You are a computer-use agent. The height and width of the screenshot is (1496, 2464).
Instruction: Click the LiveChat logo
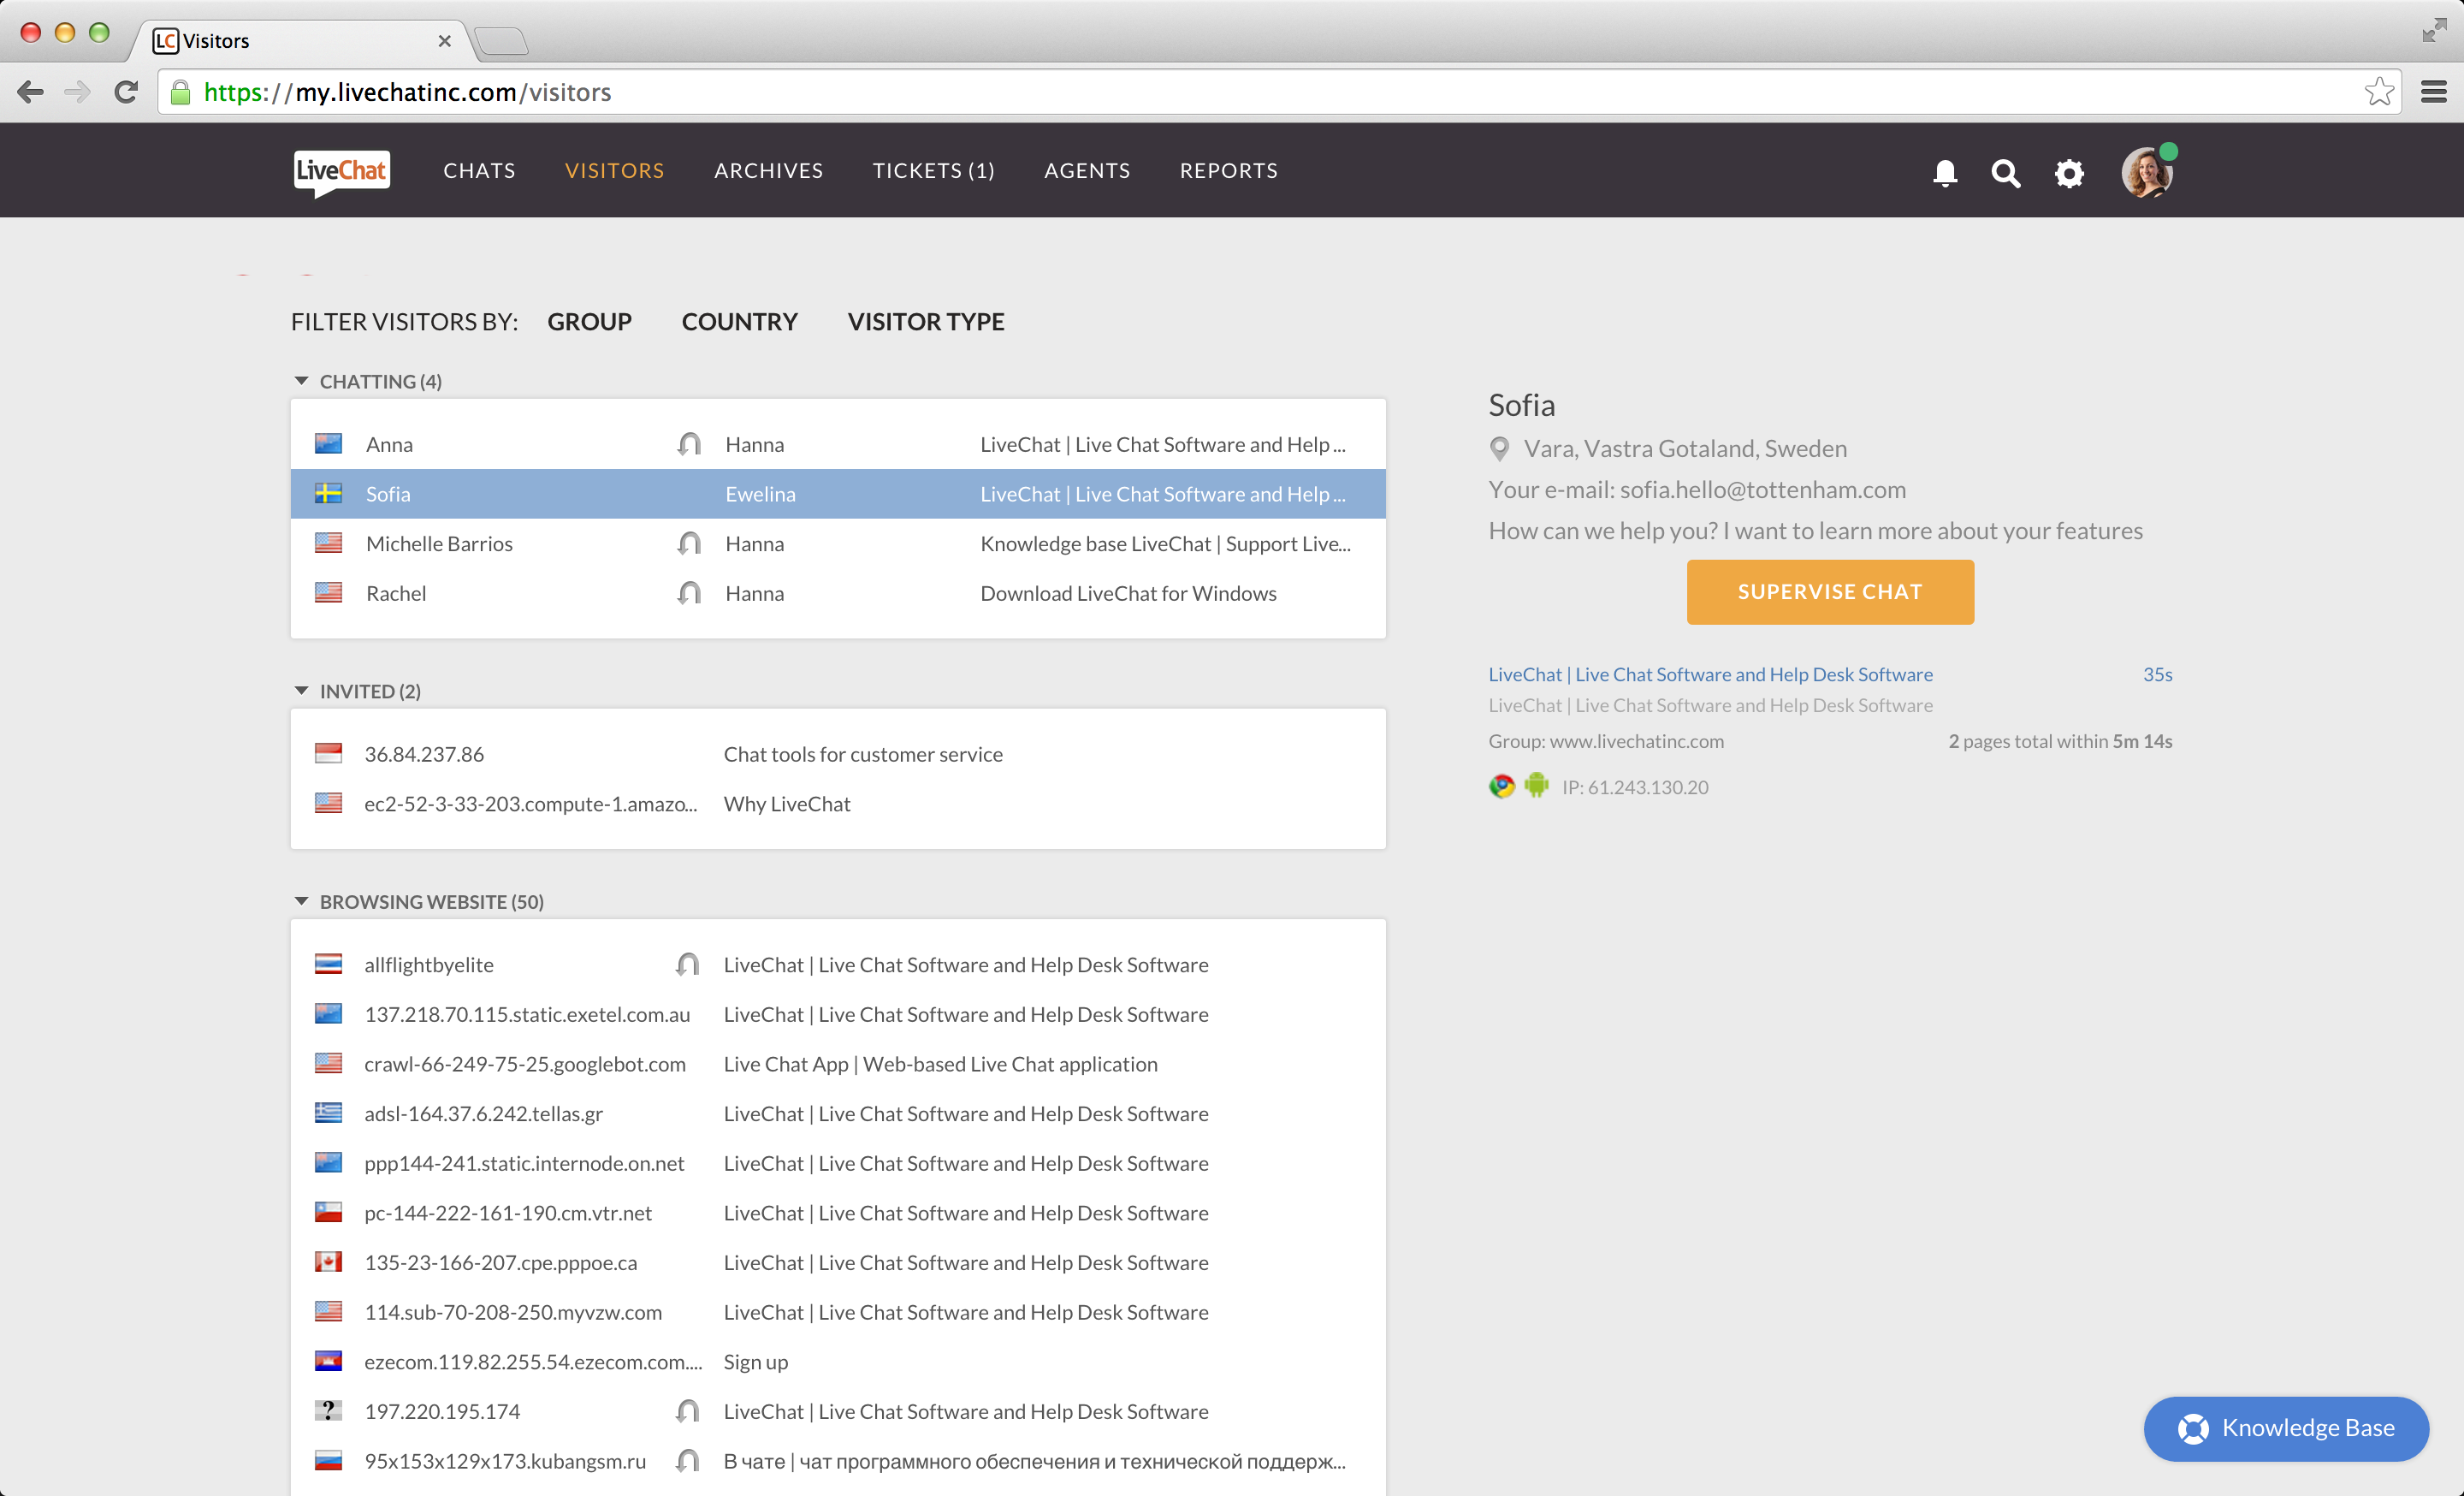pyautogui.click(x=341, y=171)
